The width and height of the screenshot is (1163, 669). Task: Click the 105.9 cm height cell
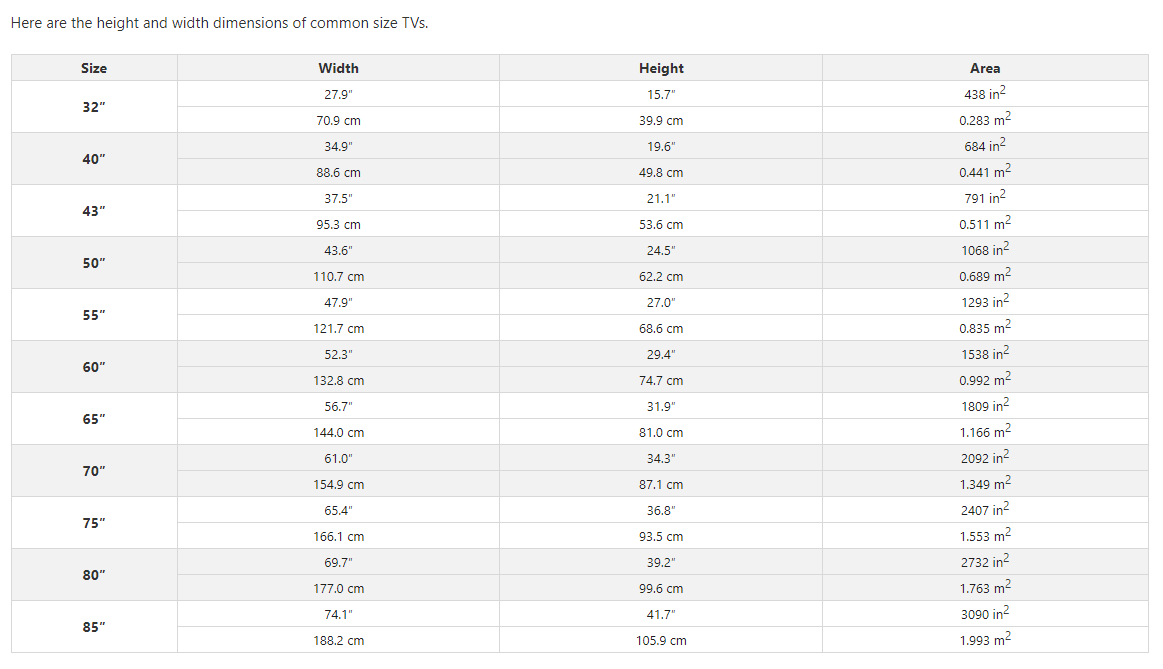[661, 641]
